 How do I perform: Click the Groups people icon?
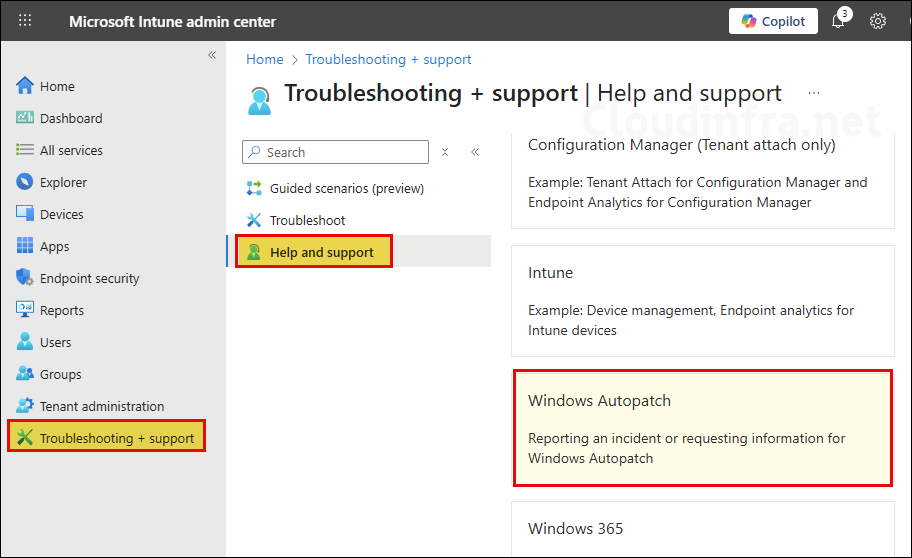pos(24,374)
